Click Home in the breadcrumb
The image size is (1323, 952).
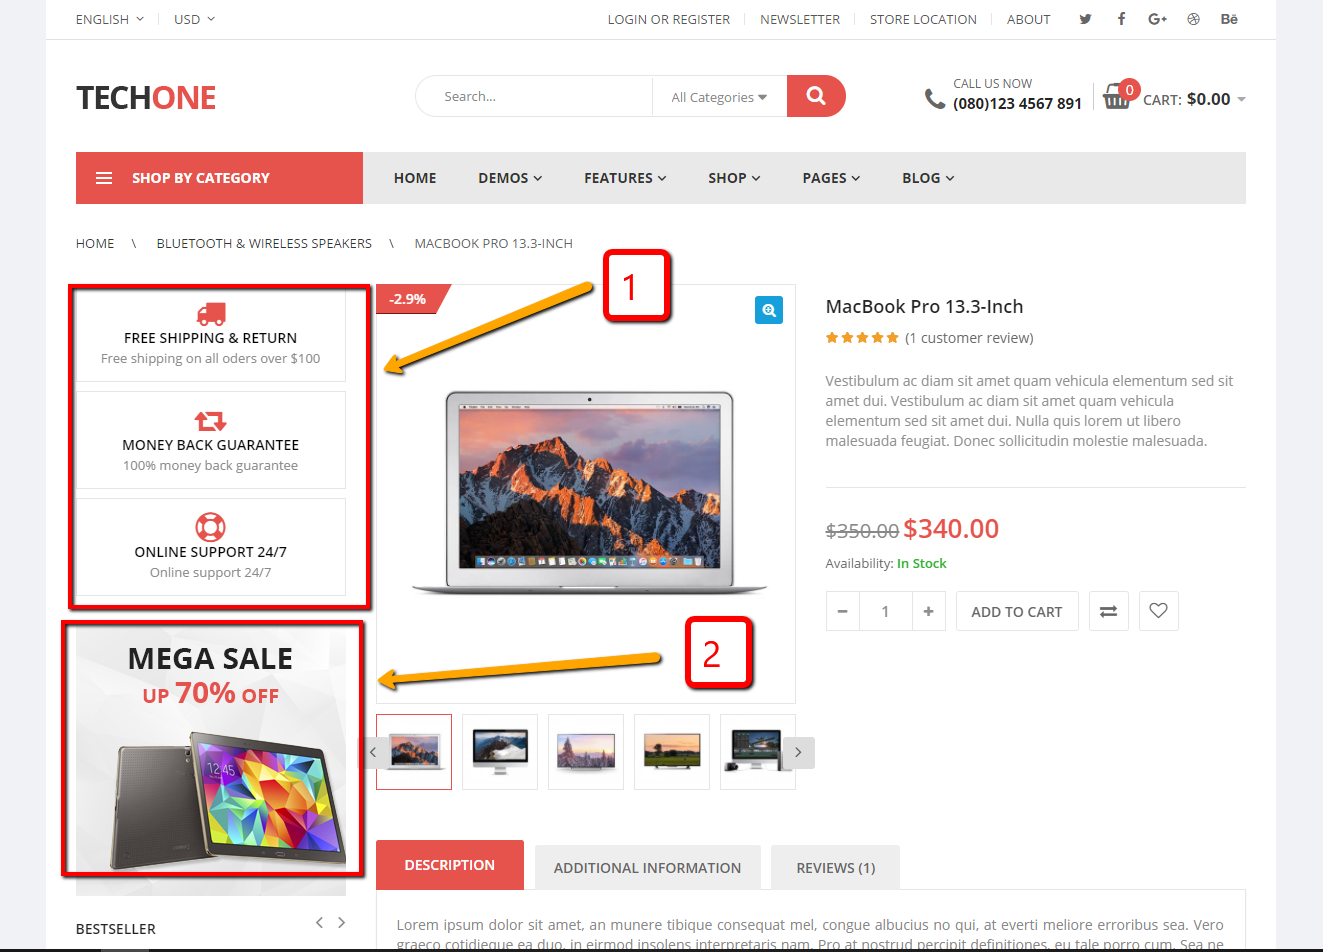(x=95, y=243)
